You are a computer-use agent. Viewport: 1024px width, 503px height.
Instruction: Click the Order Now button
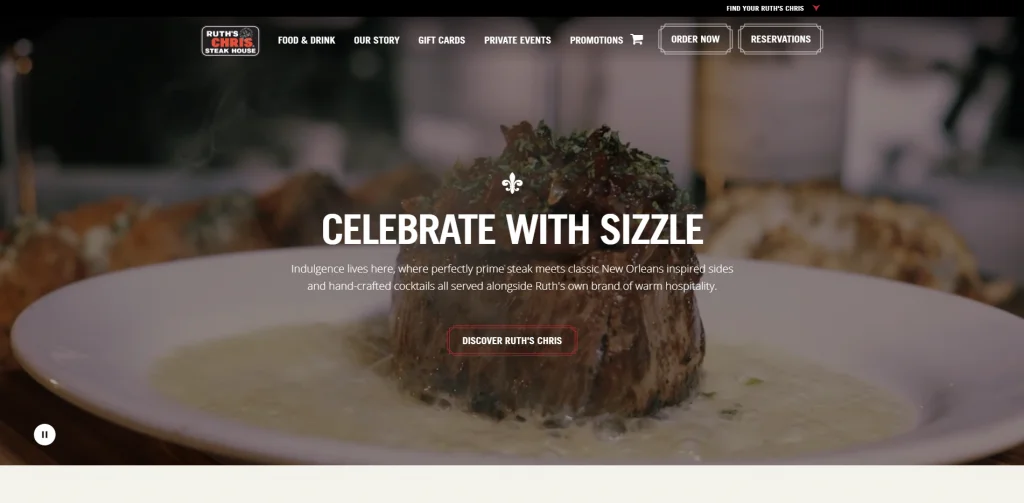695,39
